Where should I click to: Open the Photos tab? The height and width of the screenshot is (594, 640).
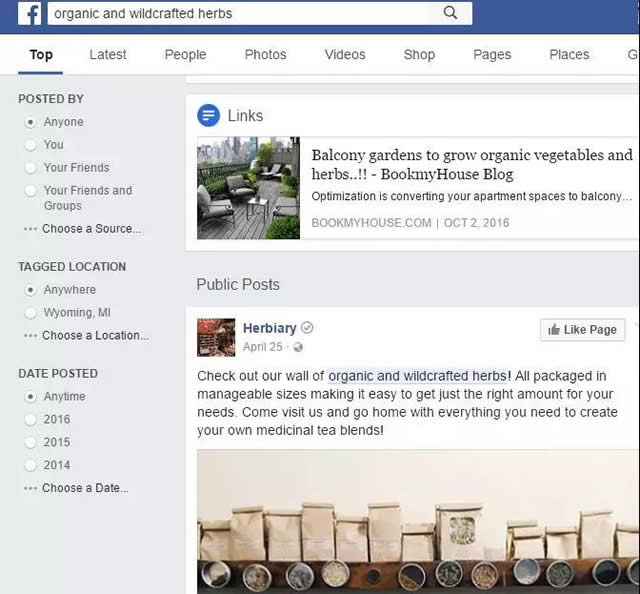tap(265, 55)
